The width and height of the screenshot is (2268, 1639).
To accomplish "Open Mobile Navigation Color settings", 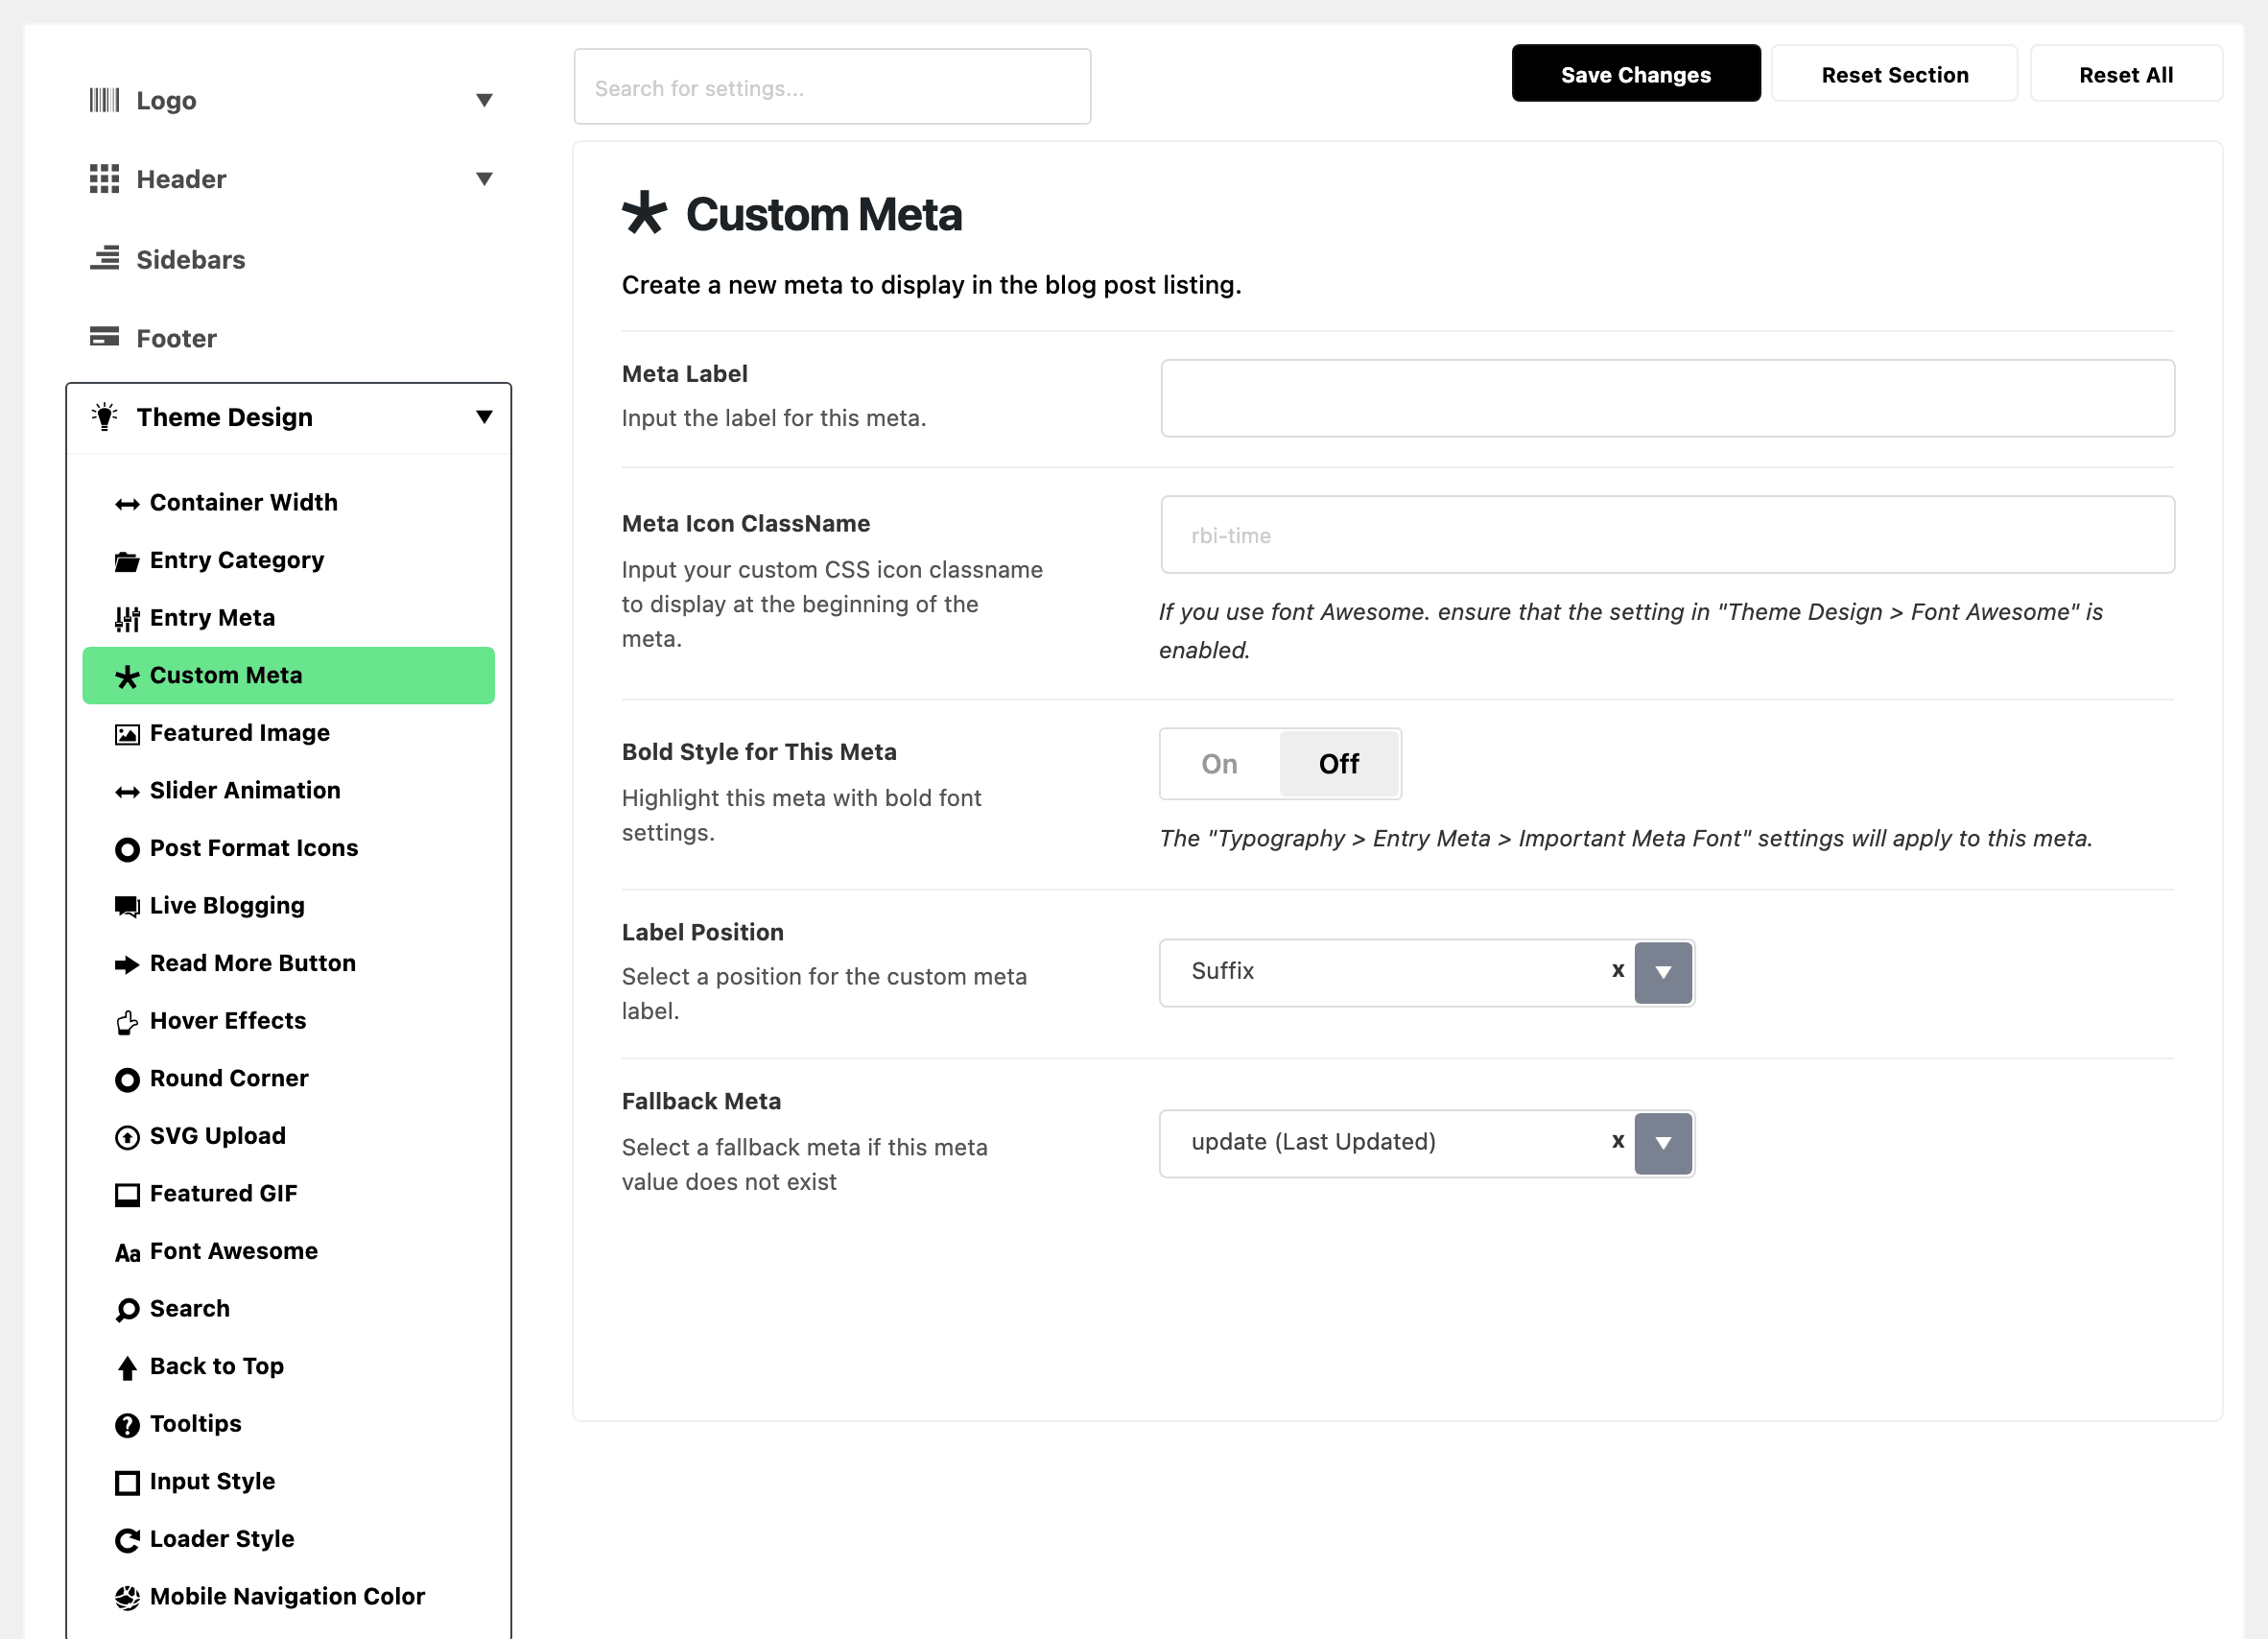I will [x=288, y=1596].
